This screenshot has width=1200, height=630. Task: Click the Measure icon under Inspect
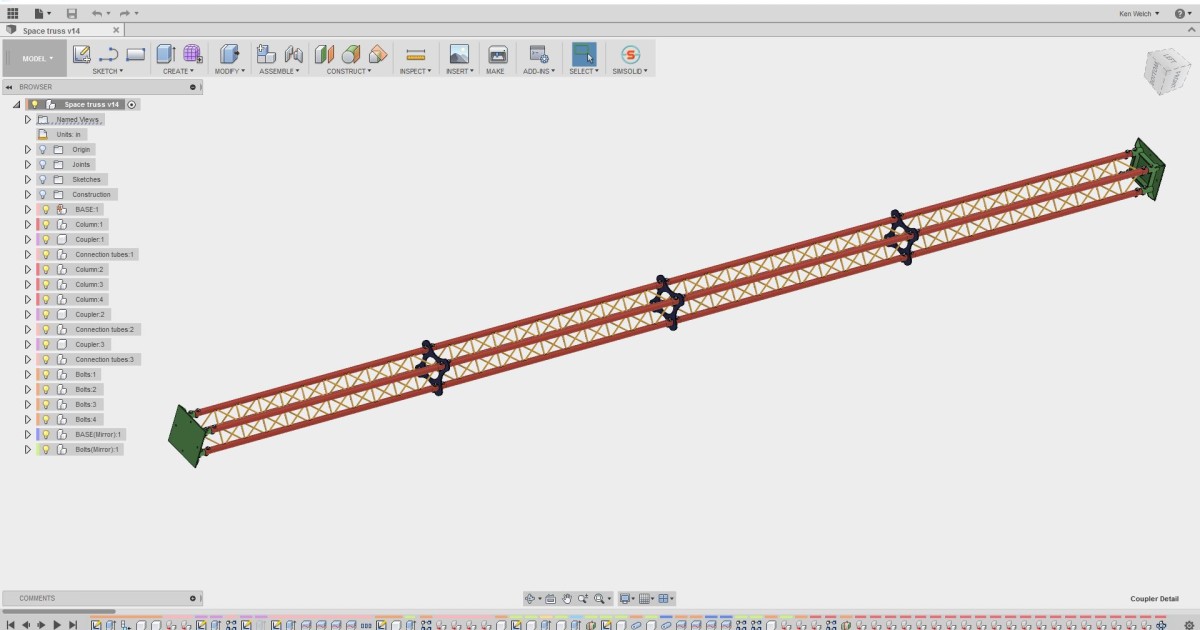pos(415,55)
